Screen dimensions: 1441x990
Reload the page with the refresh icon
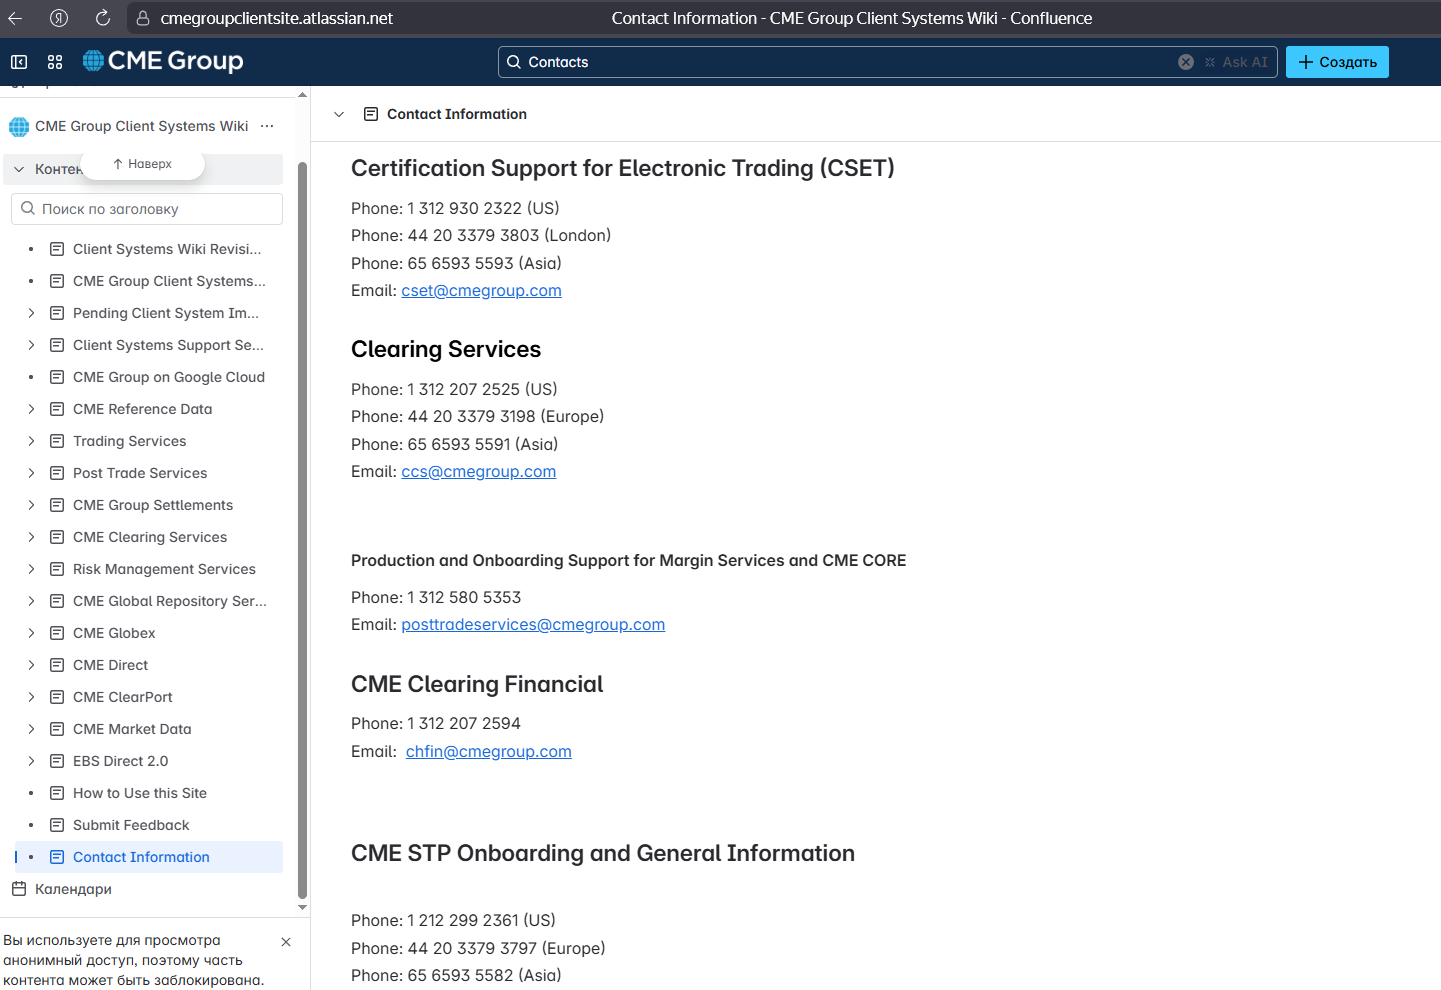coord(102,18)
